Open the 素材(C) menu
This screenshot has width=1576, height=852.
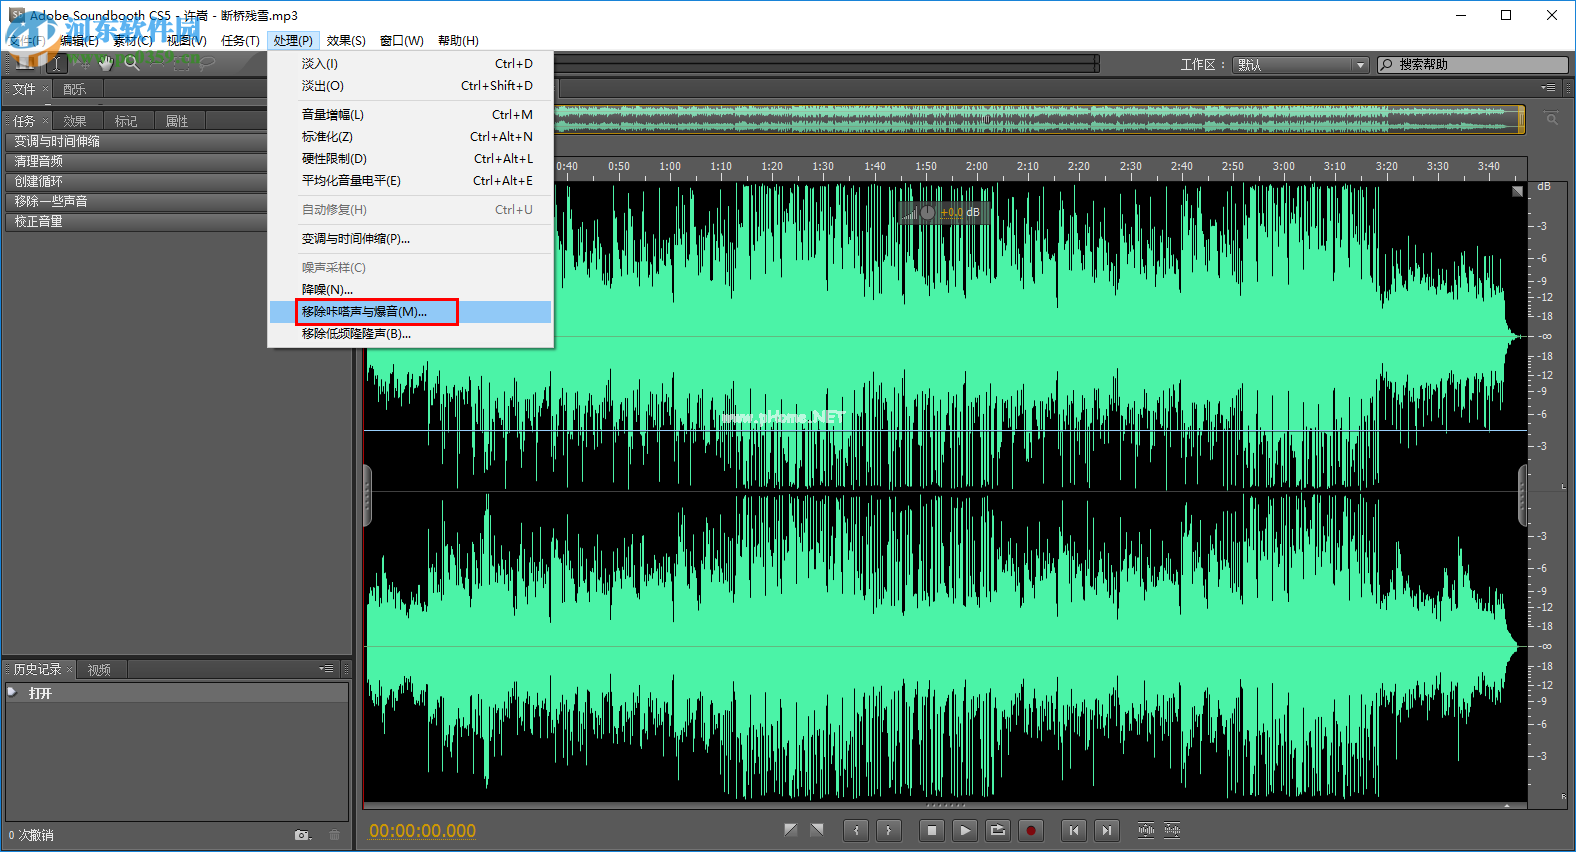133,41
